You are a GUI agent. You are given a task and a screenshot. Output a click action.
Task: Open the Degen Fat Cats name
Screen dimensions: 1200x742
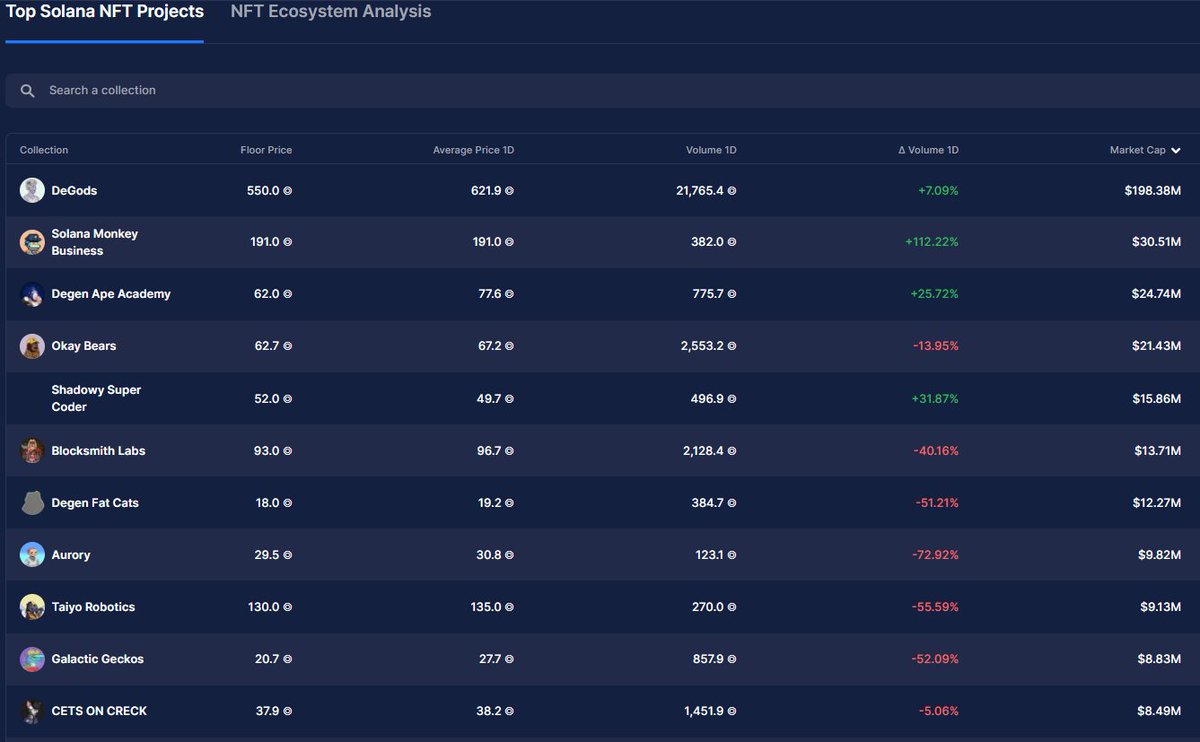(x=95, y=502)
